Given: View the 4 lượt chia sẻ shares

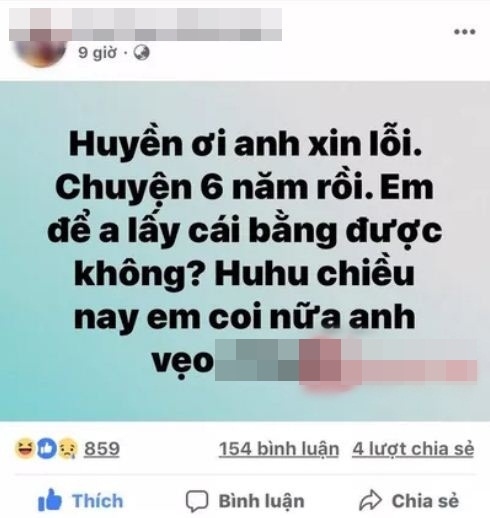Looking at the screenshot, I should [x=413, y=449].
